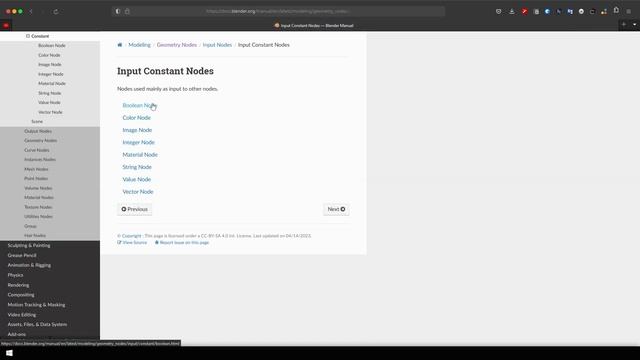
Task: Click the browser address bar URL field
Action: pyautogui.click(x=278, y=11)
